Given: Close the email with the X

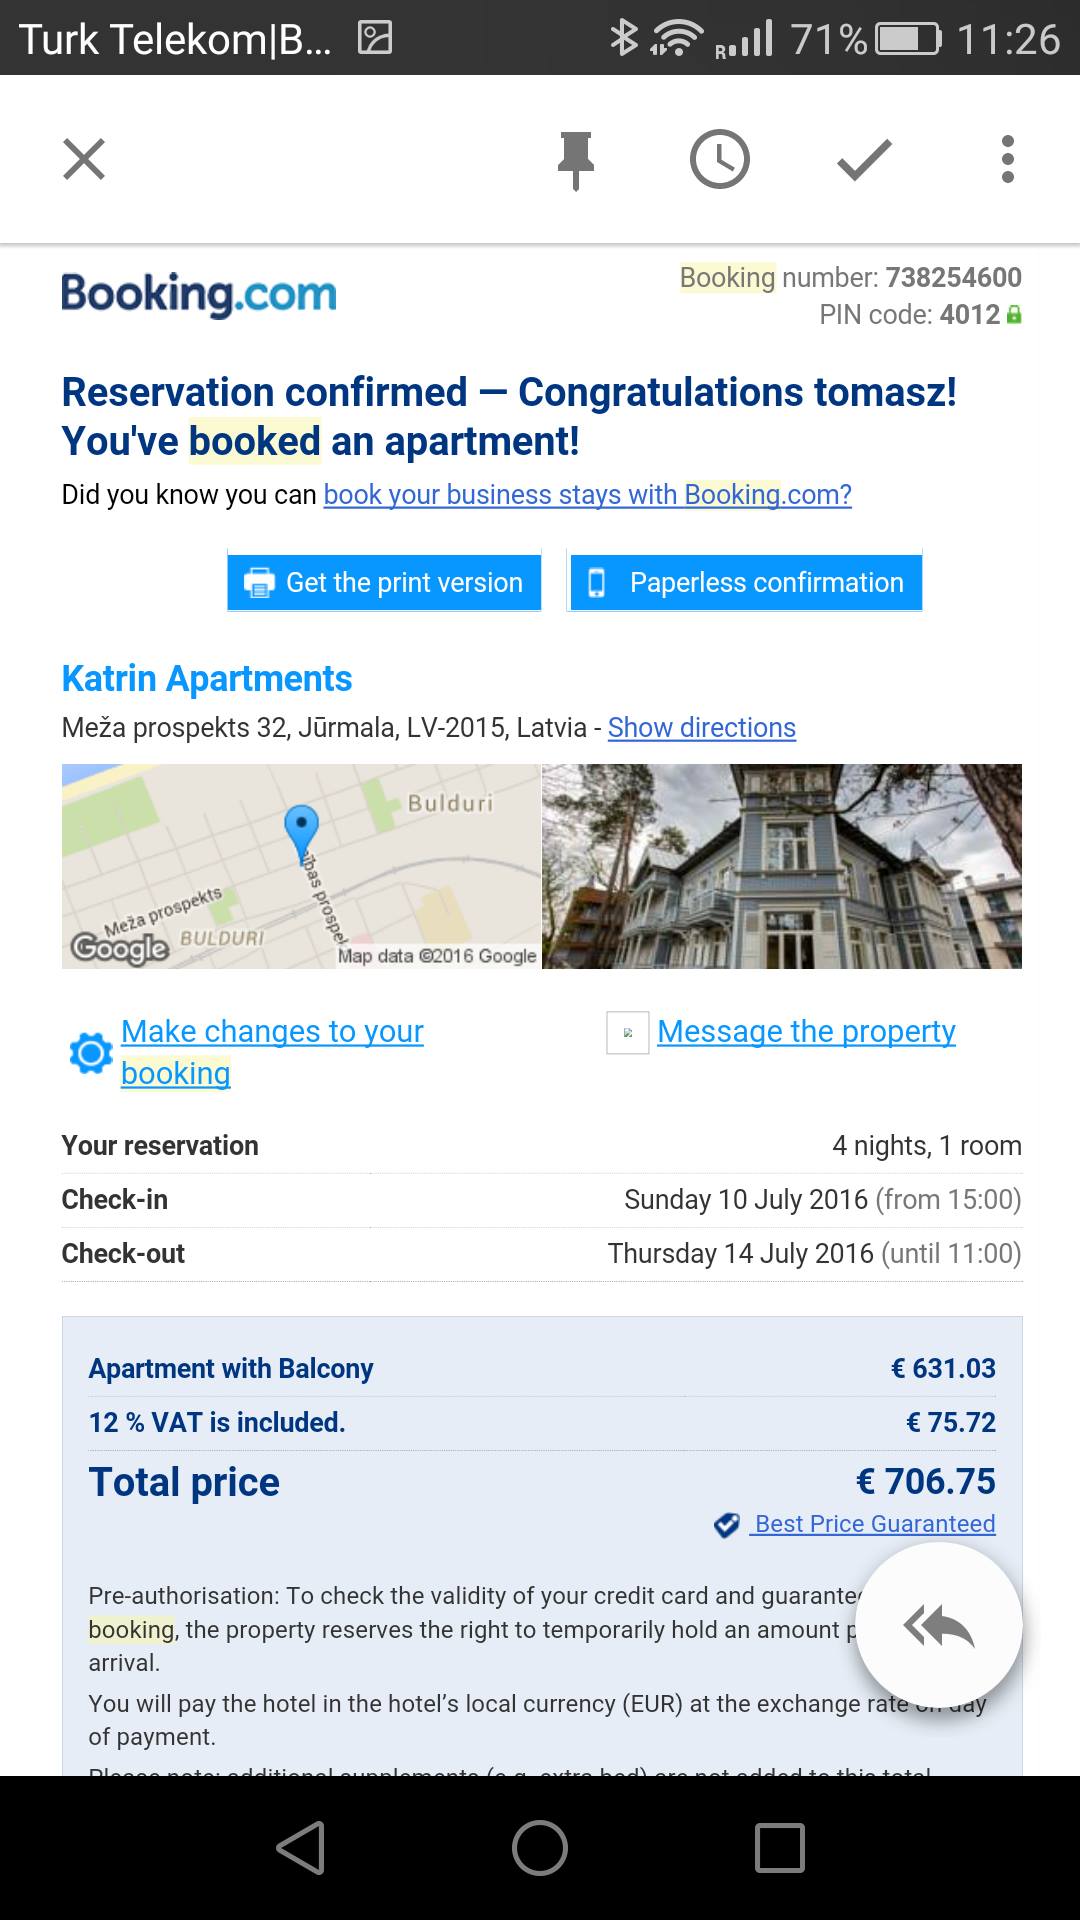Looking at the screenshot, I should click(84, 159).
